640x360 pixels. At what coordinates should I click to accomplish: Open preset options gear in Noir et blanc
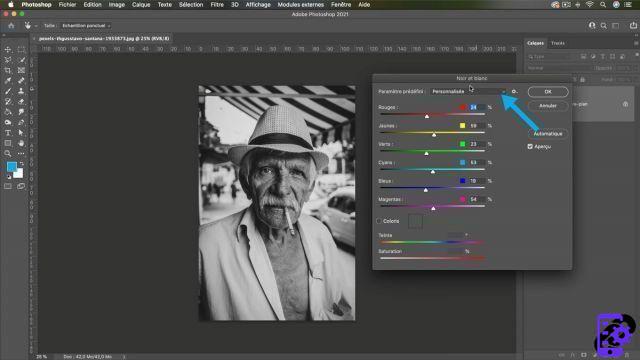pyautogui.click(x=515, y=91)
